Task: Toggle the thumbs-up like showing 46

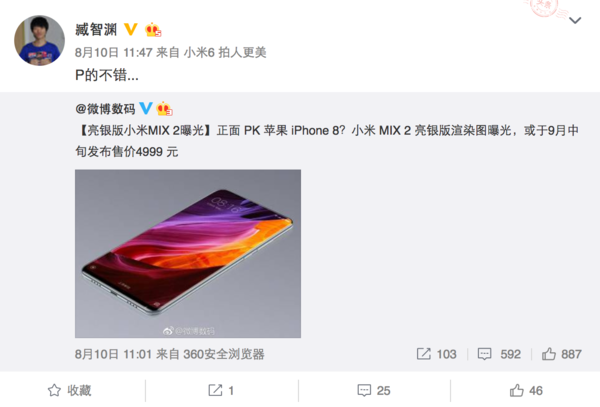Action: [526, 391]
